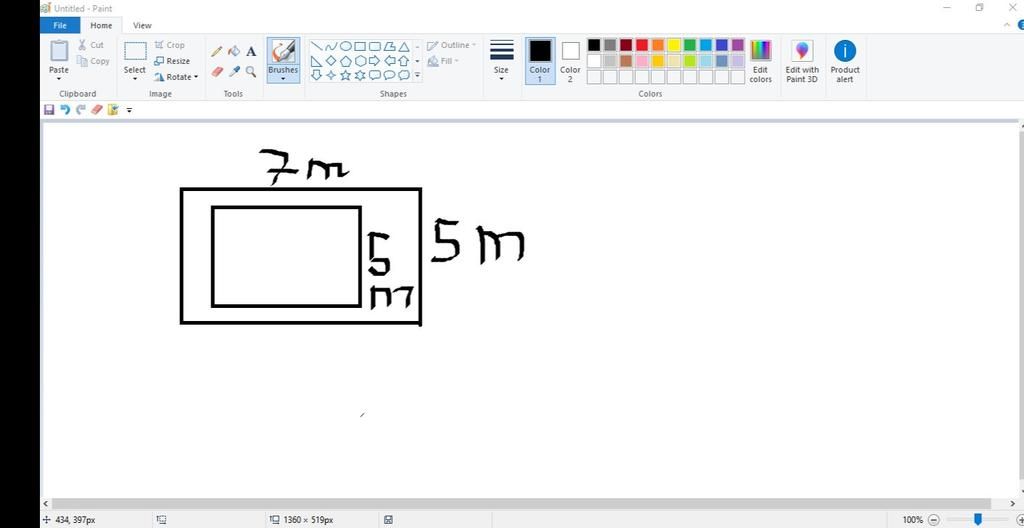Open the Rotate dropdown menu

(x=177, y=77)
